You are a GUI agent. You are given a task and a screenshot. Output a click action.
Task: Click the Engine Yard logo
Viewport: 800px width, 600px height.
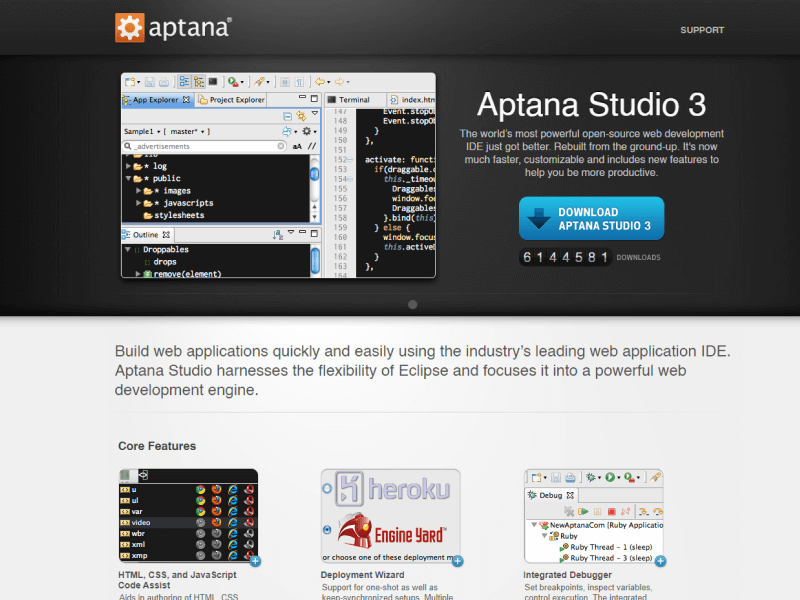pos(391,531)
